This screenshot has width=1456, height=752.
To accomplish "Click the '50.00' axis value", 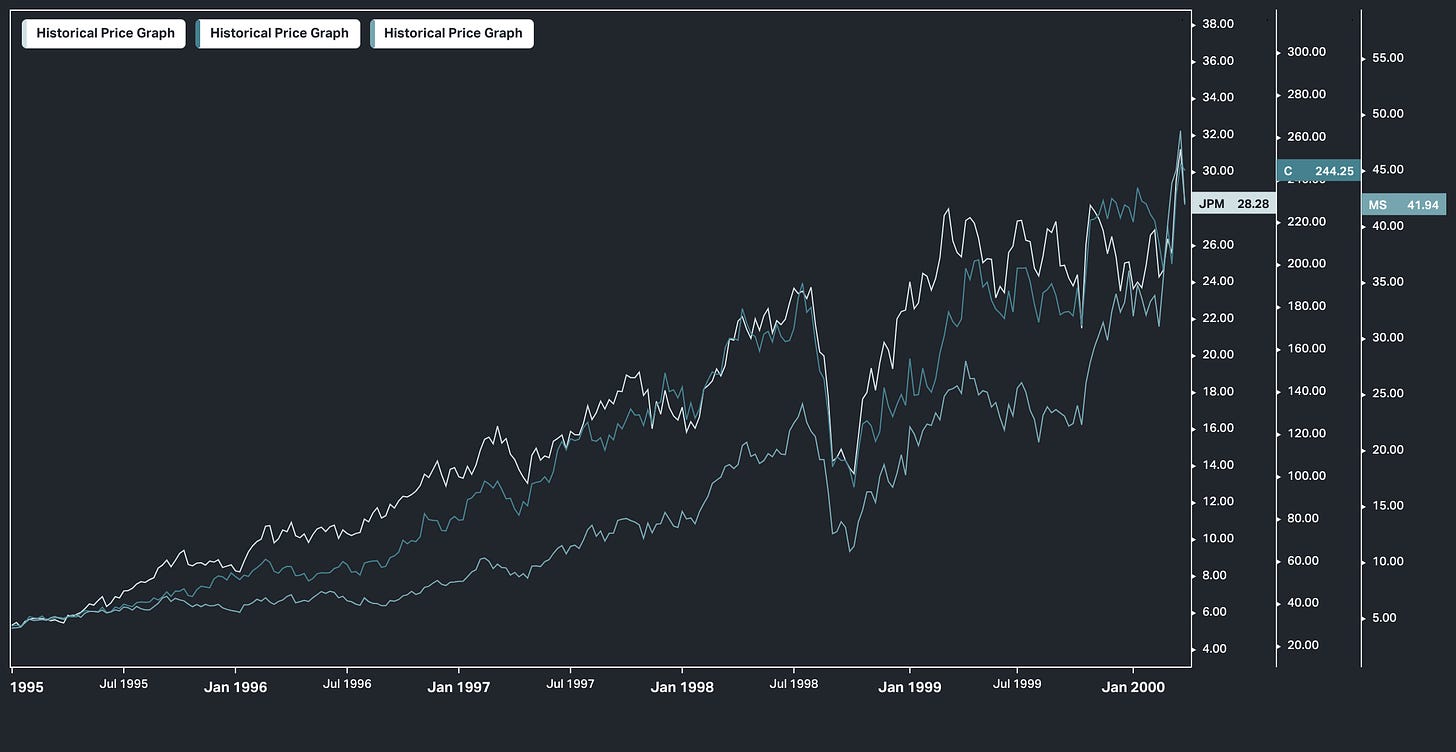I will click(x=1388, y=114).
